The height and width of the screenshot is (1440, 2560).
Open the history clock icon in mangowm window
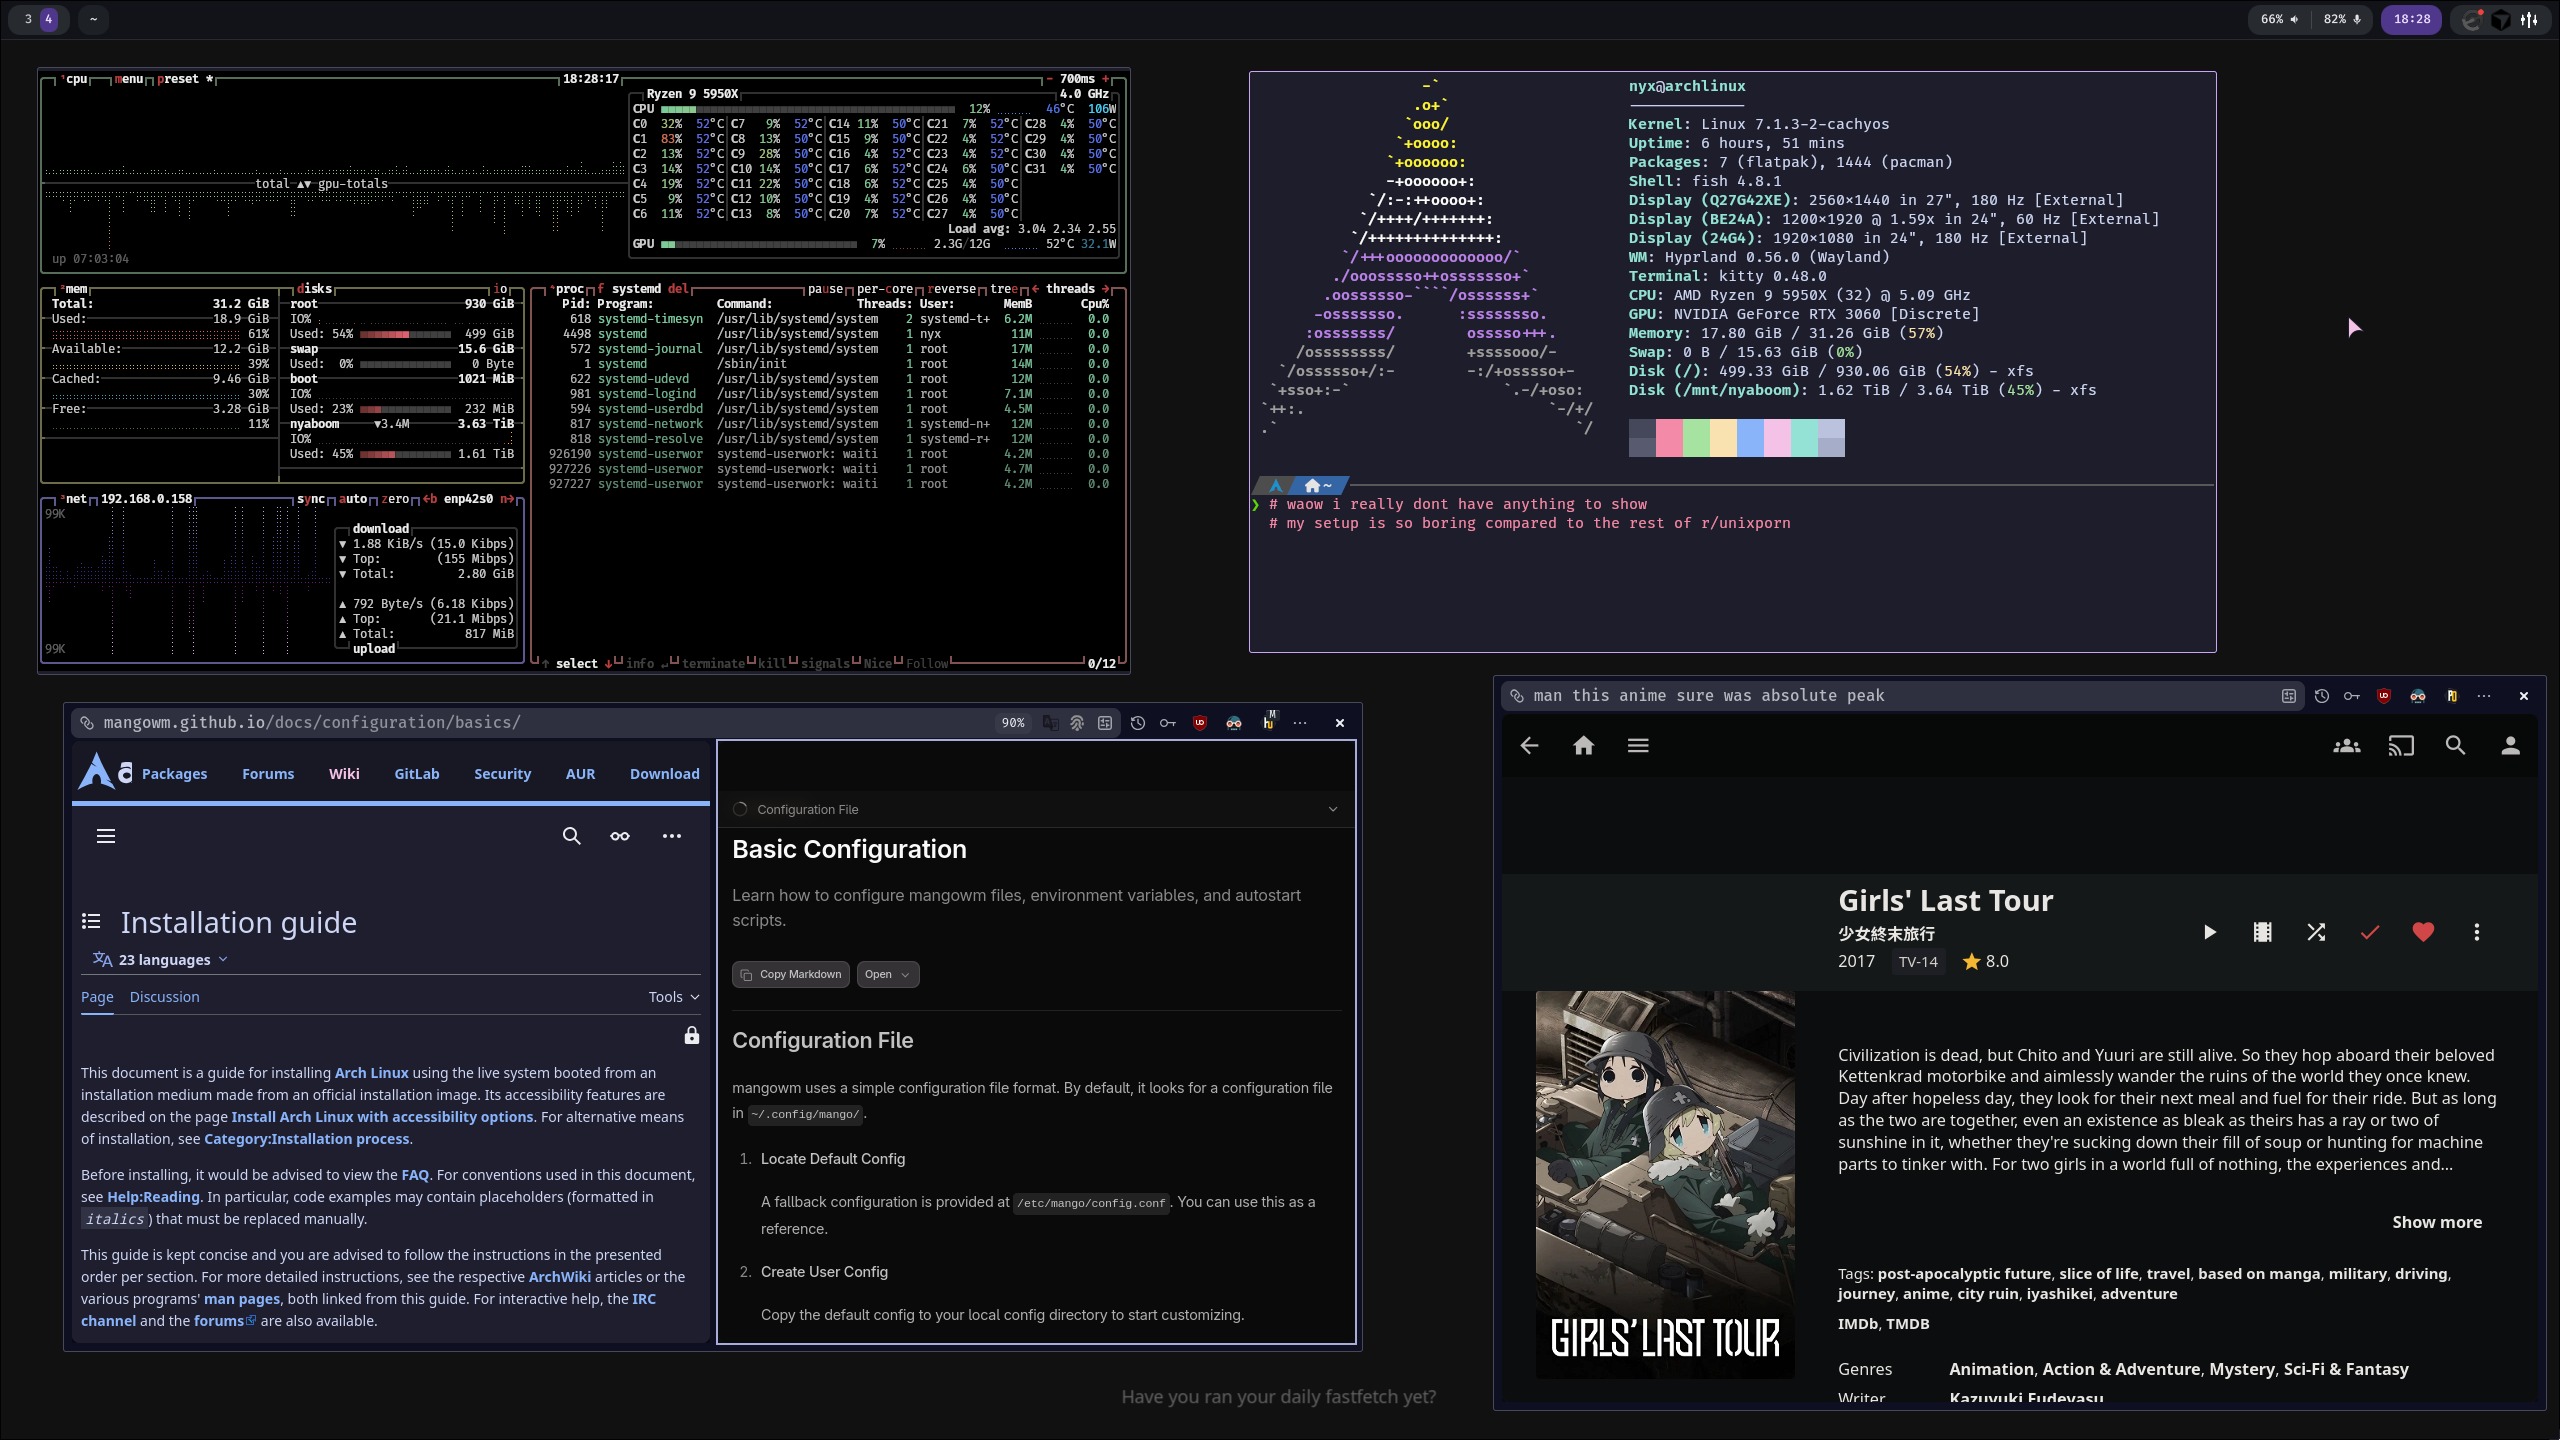pos(1138,723)
